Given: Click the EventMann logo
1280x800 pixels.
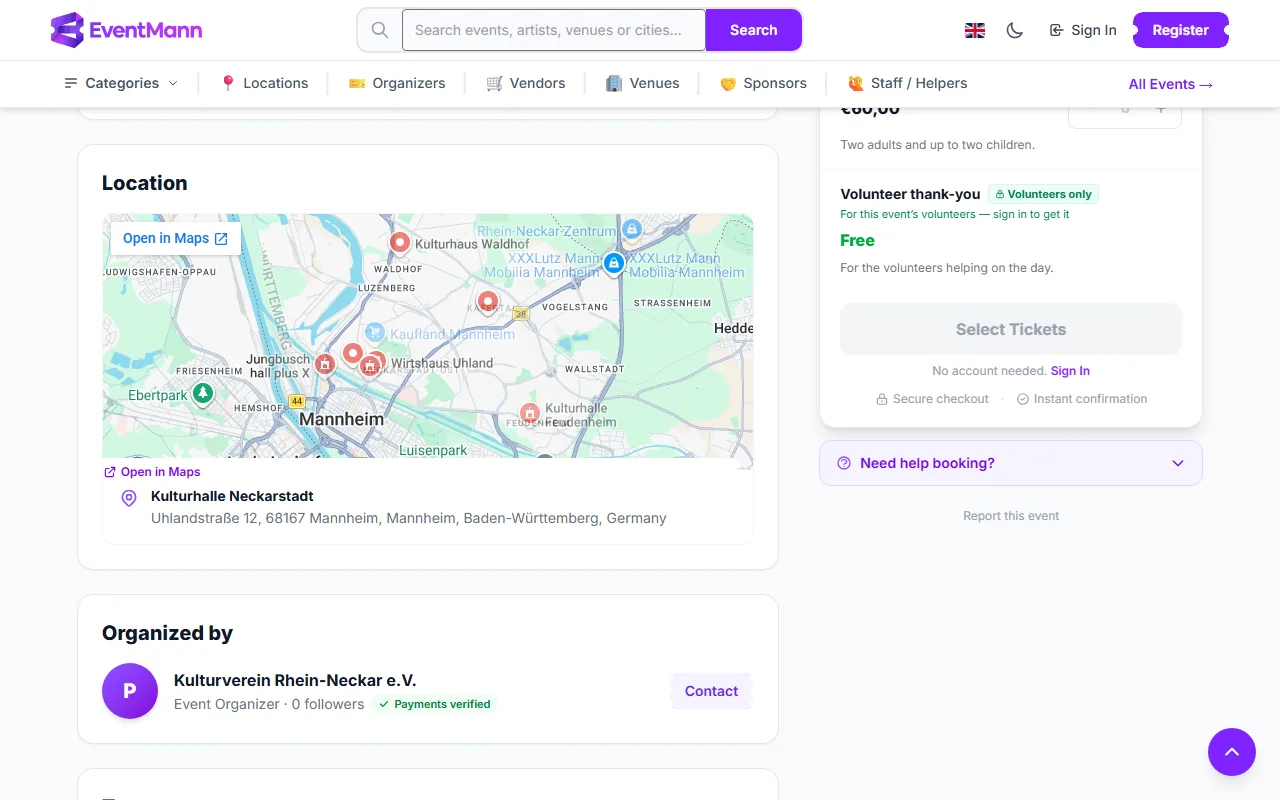Looking at the screenshot, I should 126,30.
